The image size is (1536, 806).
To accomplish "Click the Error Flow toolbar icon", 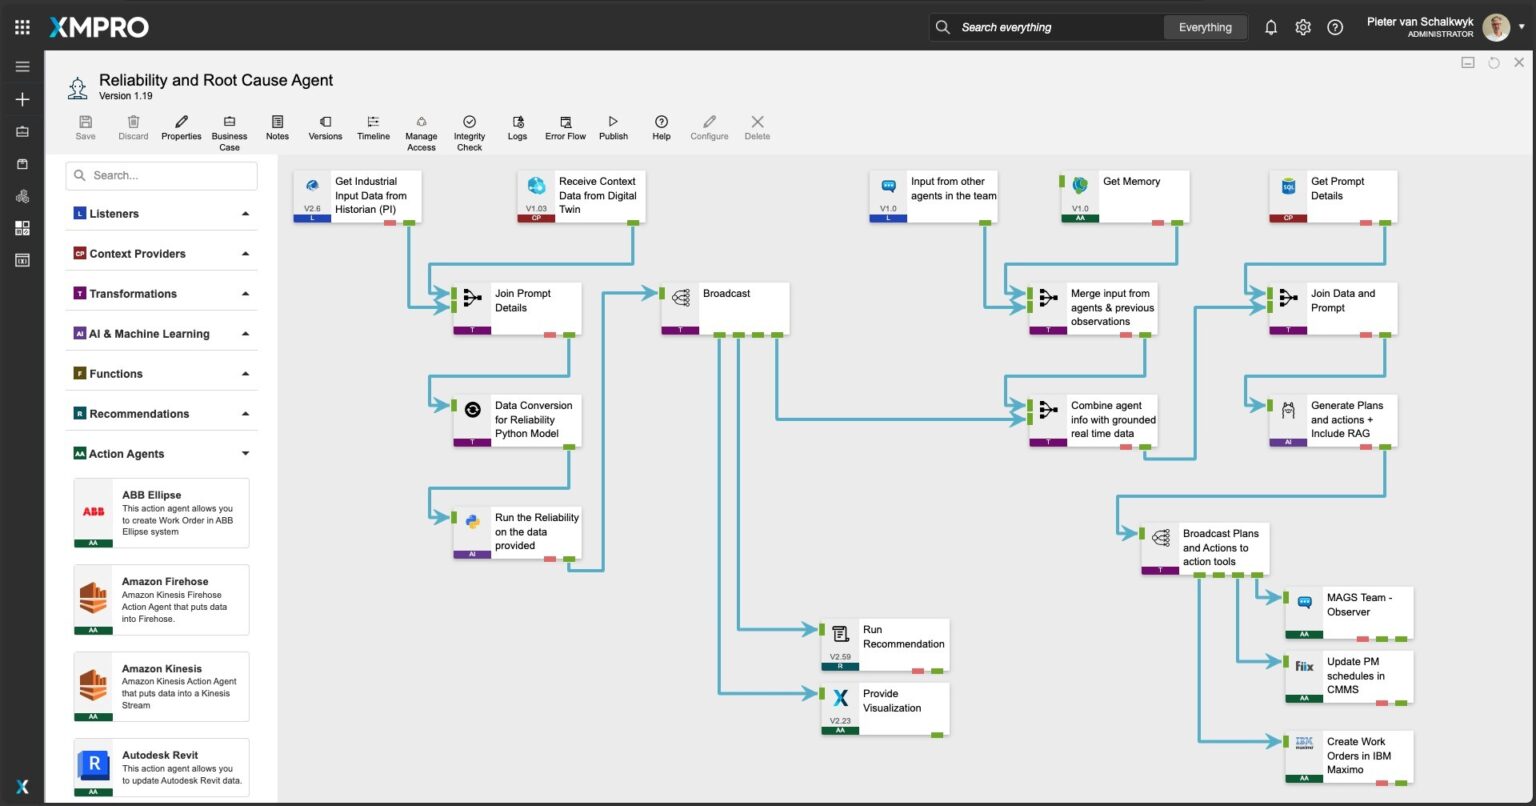I will click(565, 122).
